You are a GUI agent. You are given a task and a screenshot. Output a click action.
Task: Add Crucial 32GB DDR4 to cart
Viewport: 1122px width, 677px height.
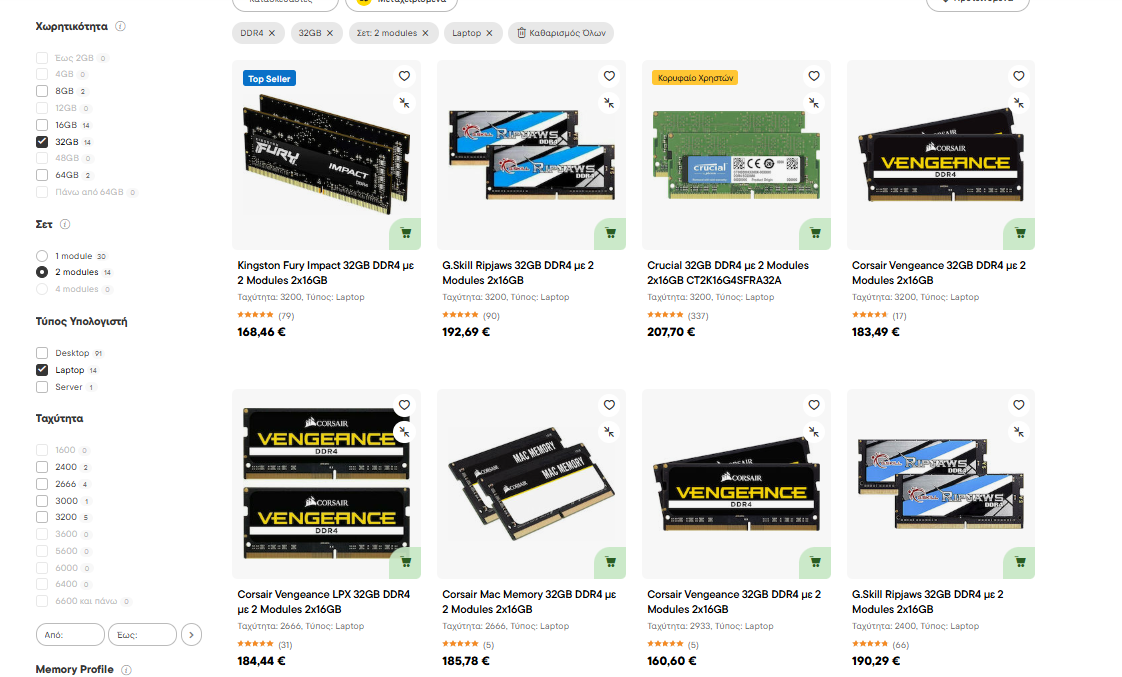815,233
